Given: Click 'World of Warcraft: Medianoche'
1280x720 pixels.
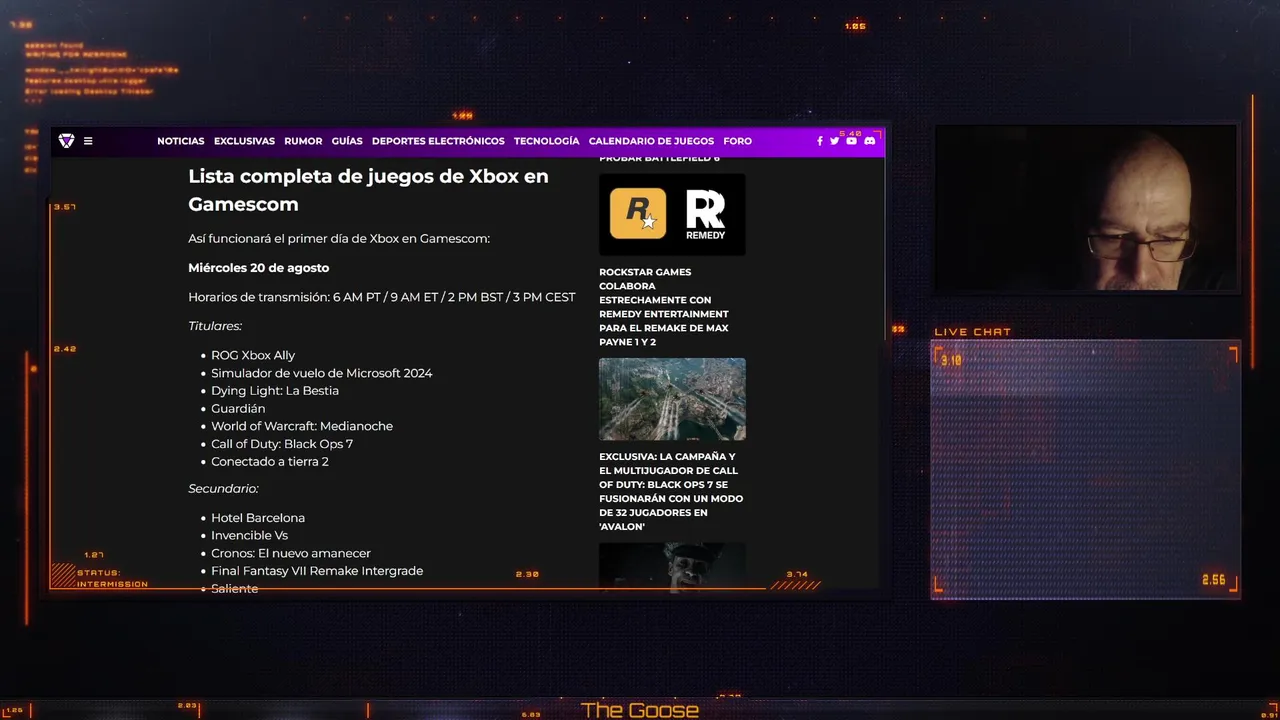Looking at the screenshot, I should click(302, 426).
